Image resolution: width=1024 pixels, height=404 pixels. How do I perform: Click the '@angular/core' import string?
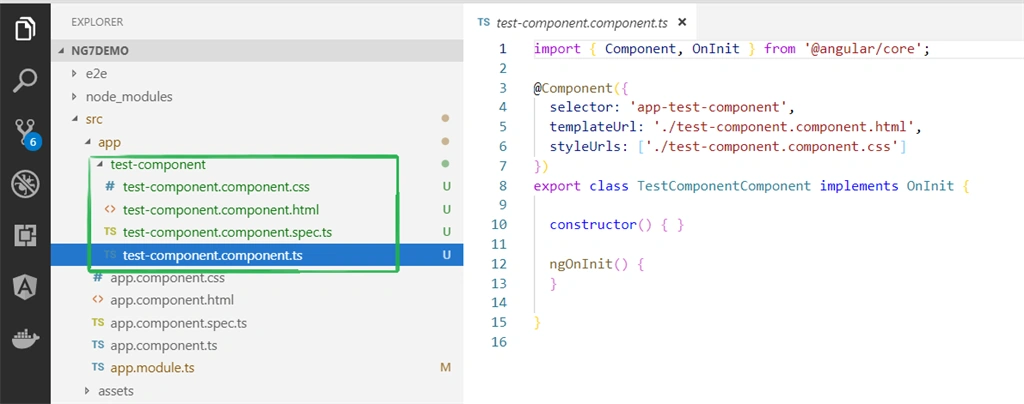coord(862,49)
